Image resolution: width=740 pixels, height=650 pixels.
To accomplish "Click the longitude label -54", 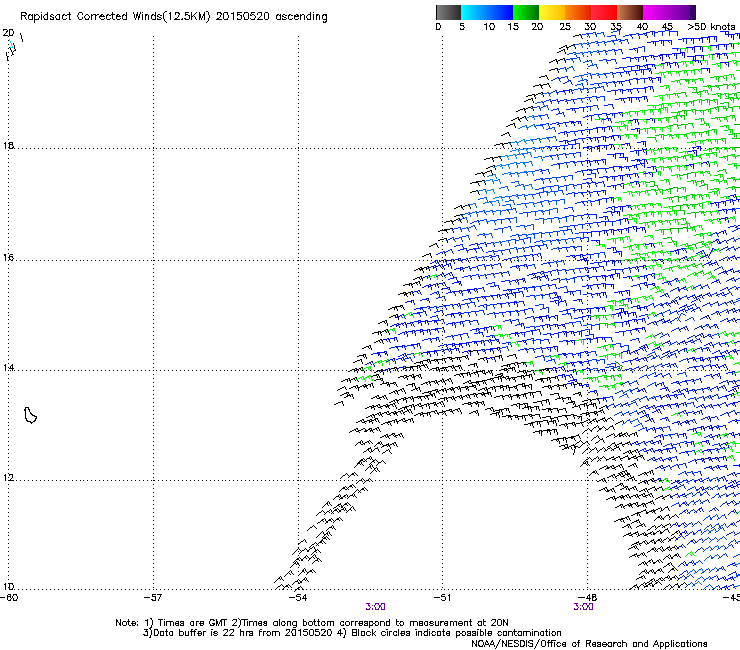I will 298,597.
